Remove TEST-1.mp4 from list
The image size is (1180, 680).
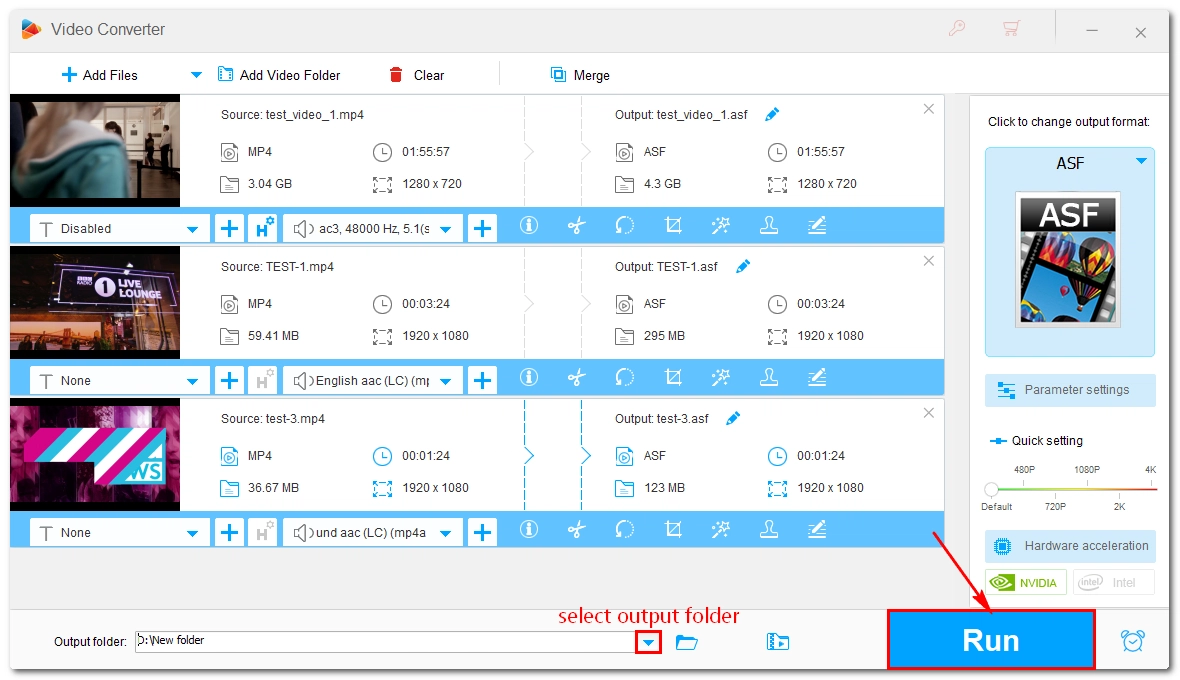coord(929,261)
